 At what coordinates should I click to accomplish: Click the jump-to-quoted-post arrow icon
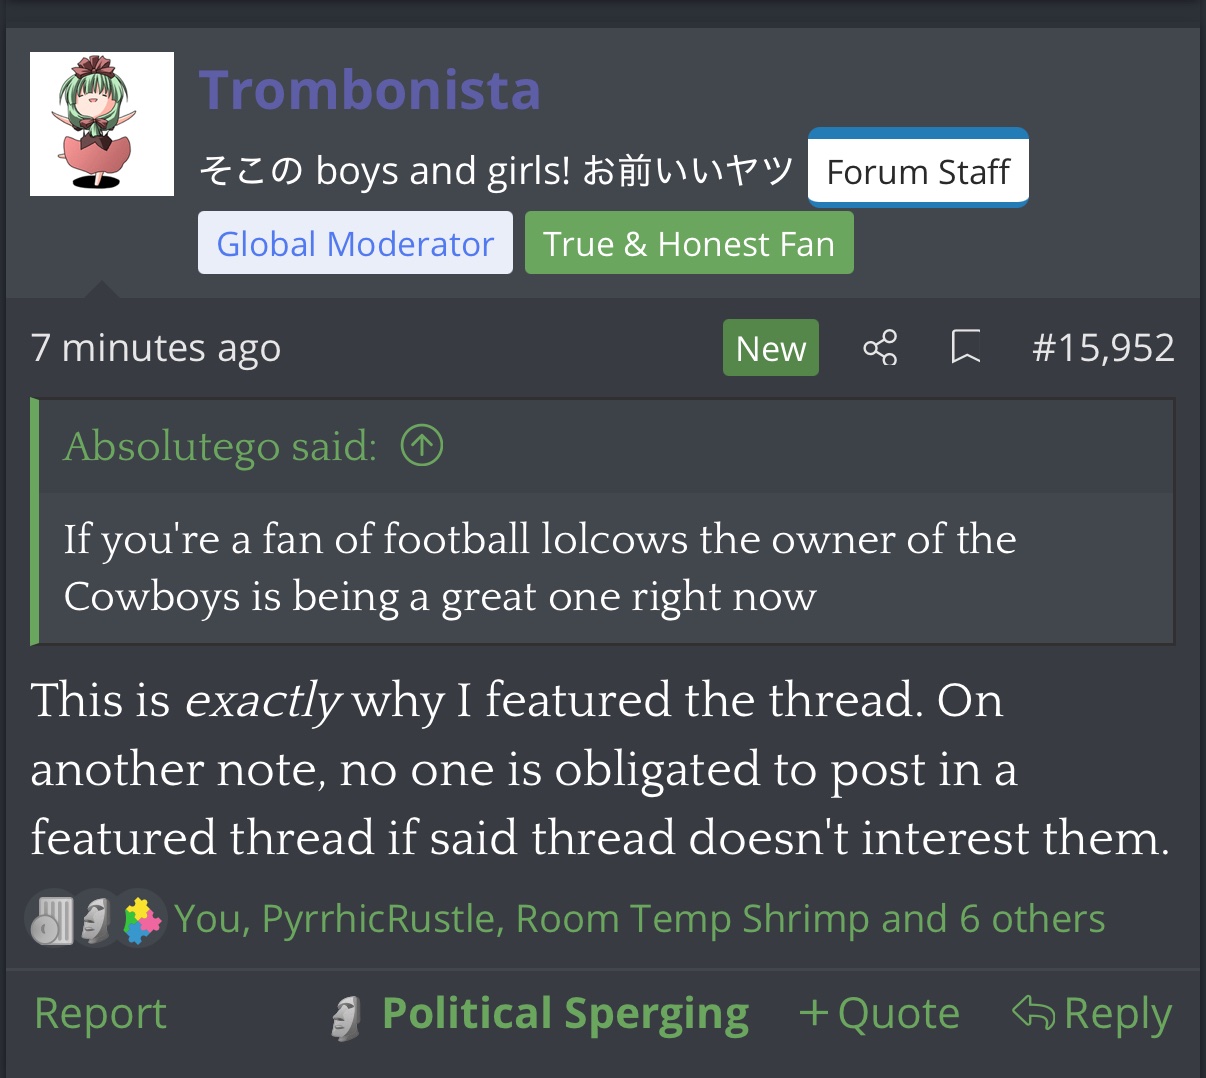422,446
